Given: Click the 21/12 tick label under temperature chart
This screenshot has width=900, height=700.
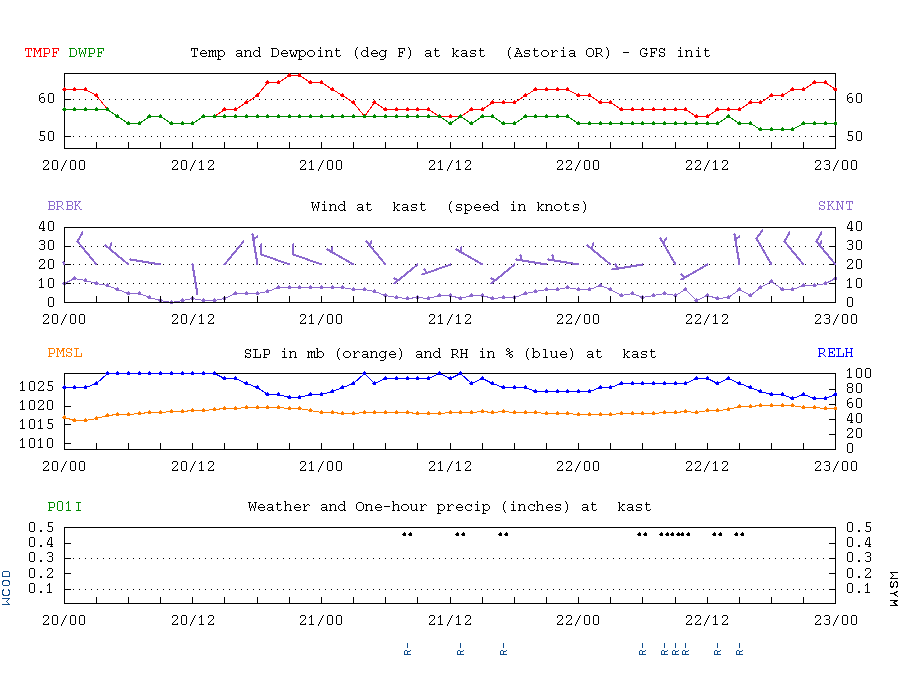Looking at the screenshot, I should 449,165.
